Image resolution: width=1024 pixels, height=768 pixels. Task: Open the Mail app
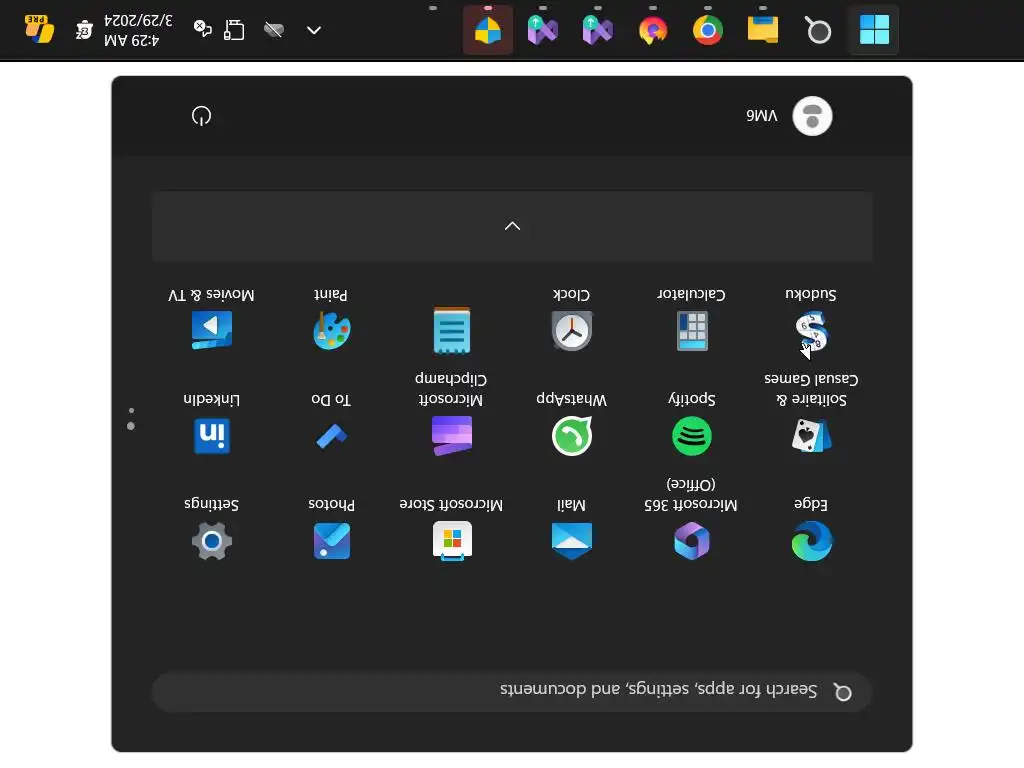click(571, 540)
